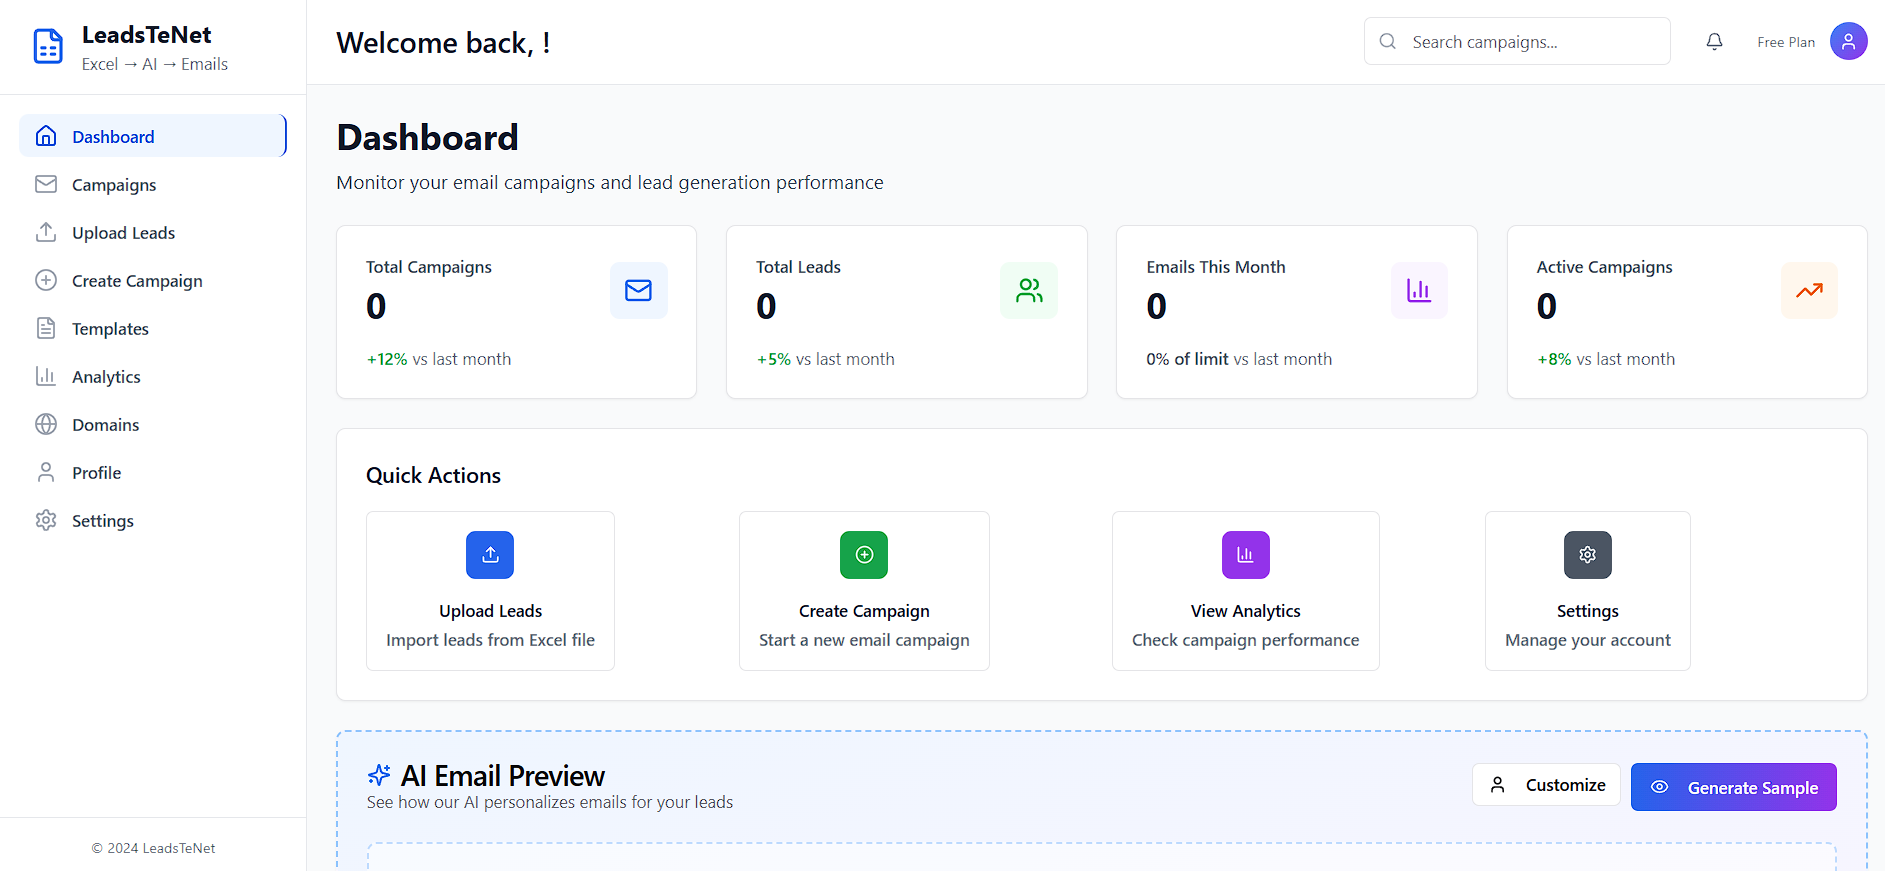Open the View Analytics quick action card

pos(1246,591)
